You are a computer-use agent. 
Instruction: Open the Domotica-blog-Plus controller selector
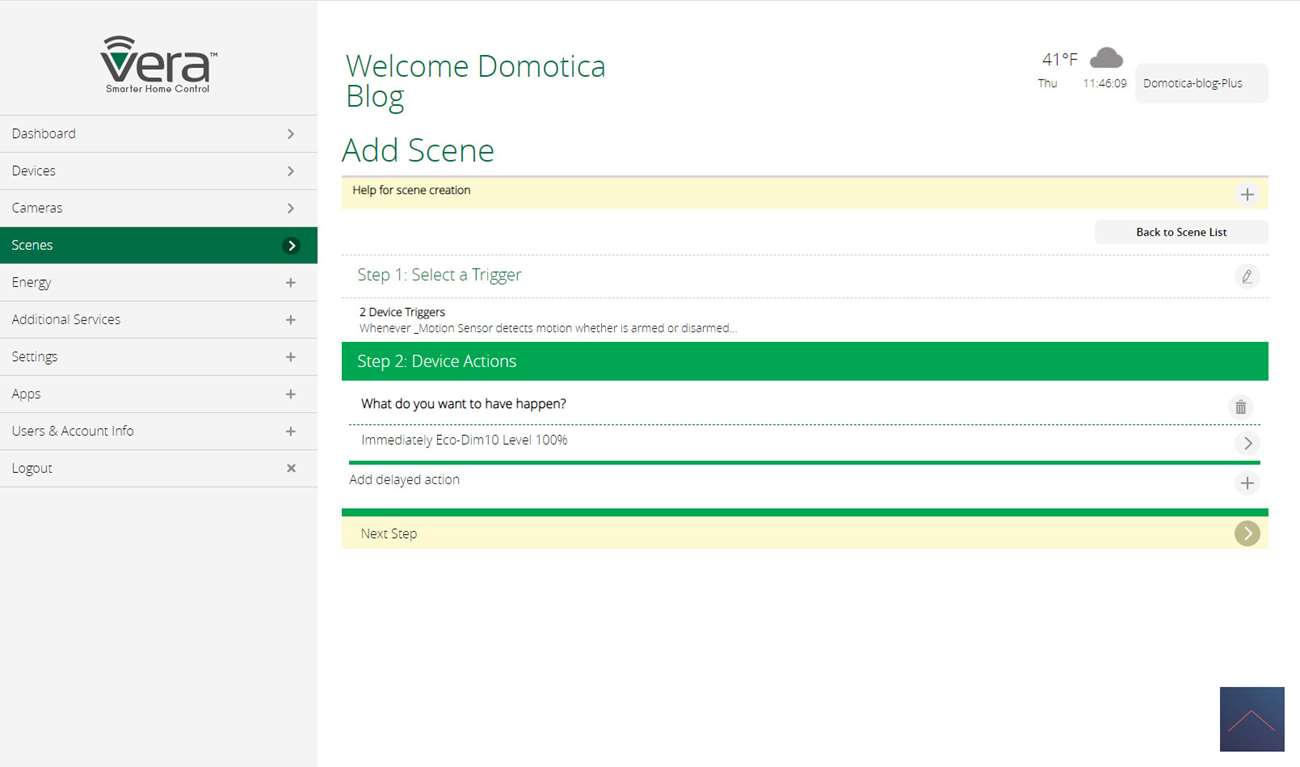(1201, 84)
